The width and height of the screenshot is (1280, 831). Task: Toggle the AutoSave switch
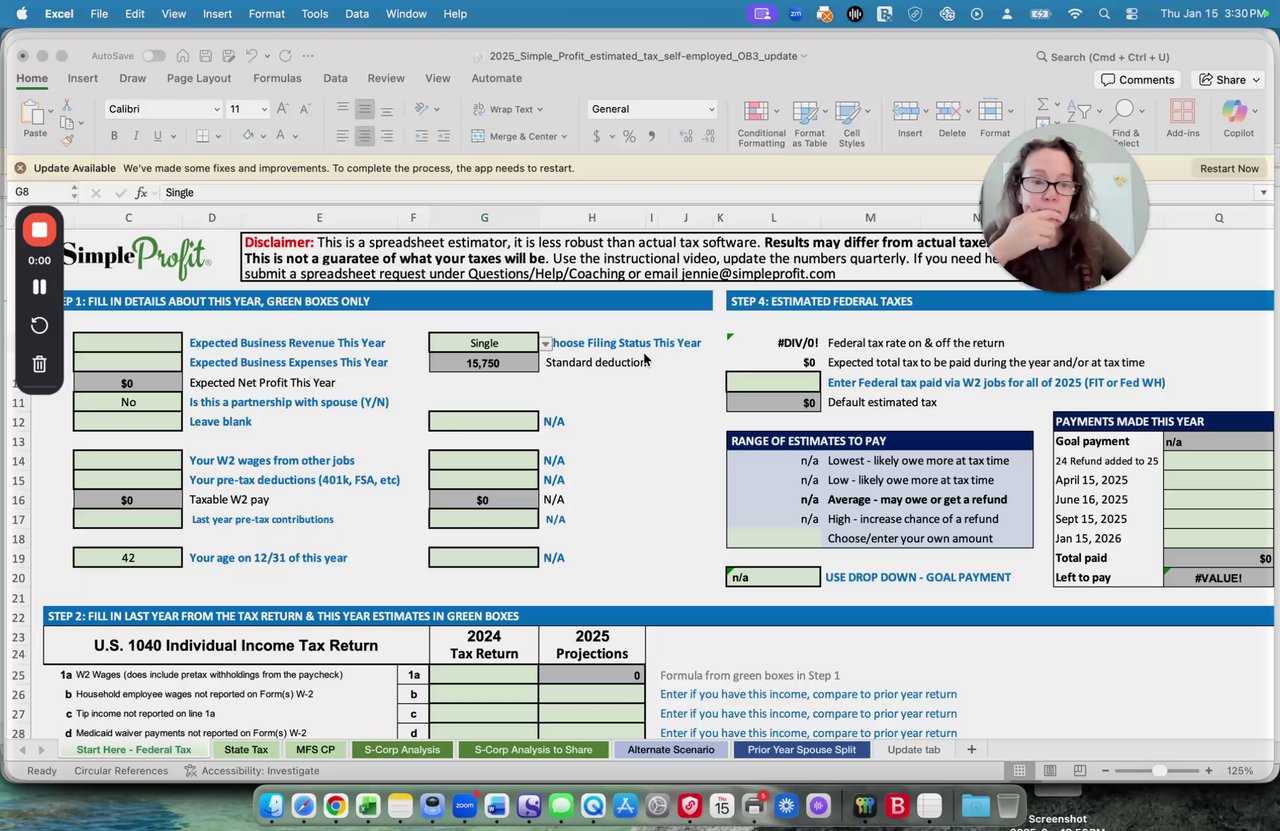tap(153, 56)
